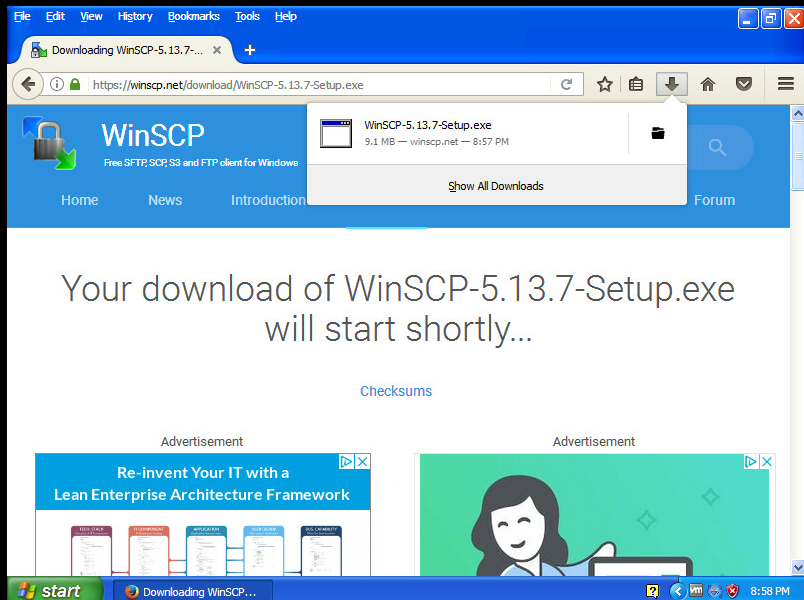The height and width of the screenshot is (600, 804).
Task: Click the VMware tools tray icon
Action: (x=696, y=591)
